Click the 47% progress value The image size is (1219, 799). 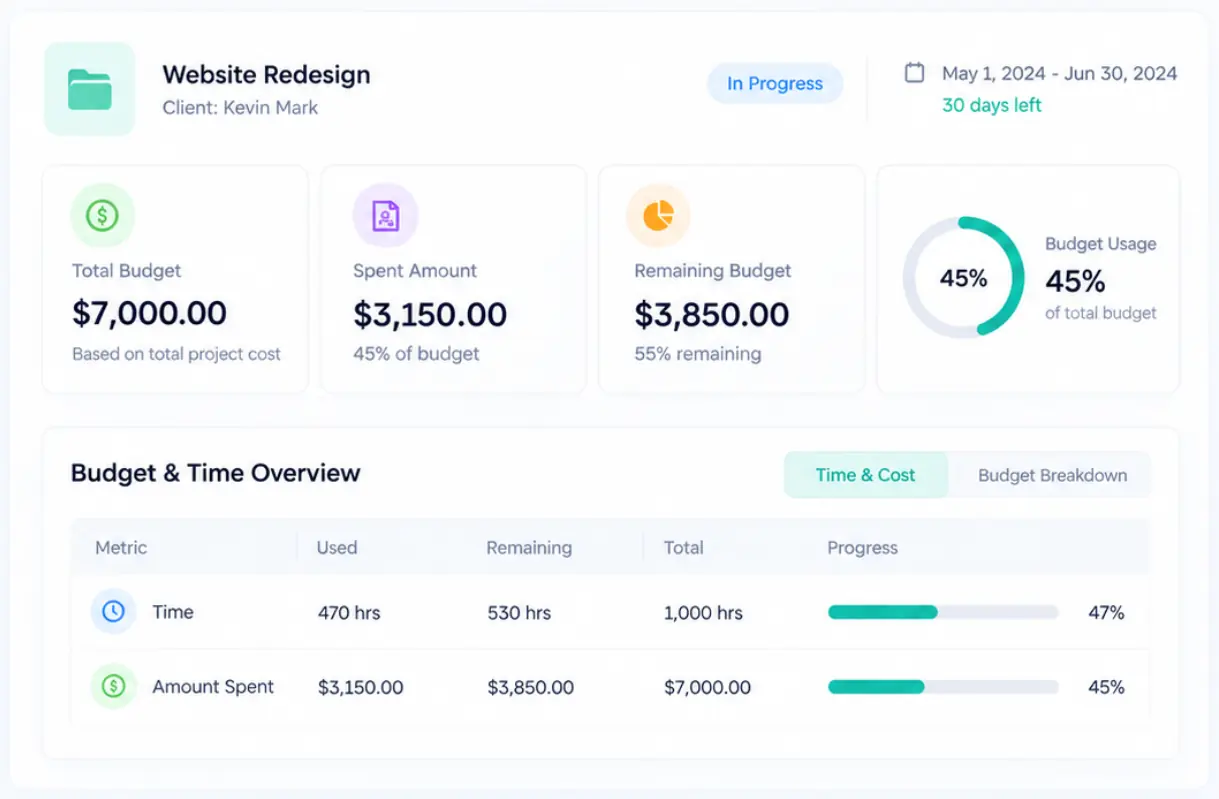pyautogui.click(x=1106, y=613)
